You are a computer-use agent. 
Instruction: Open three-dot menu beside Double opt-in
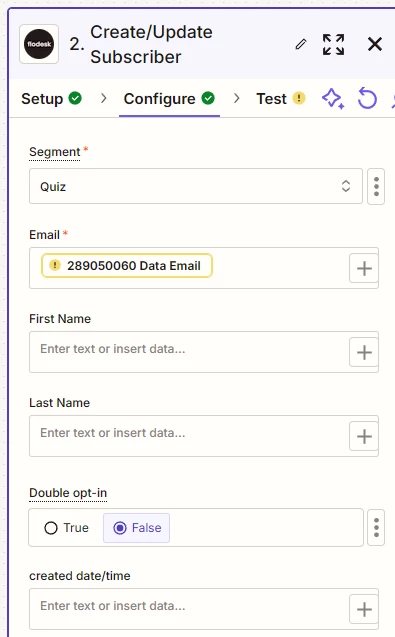click(x=376, y=527)
